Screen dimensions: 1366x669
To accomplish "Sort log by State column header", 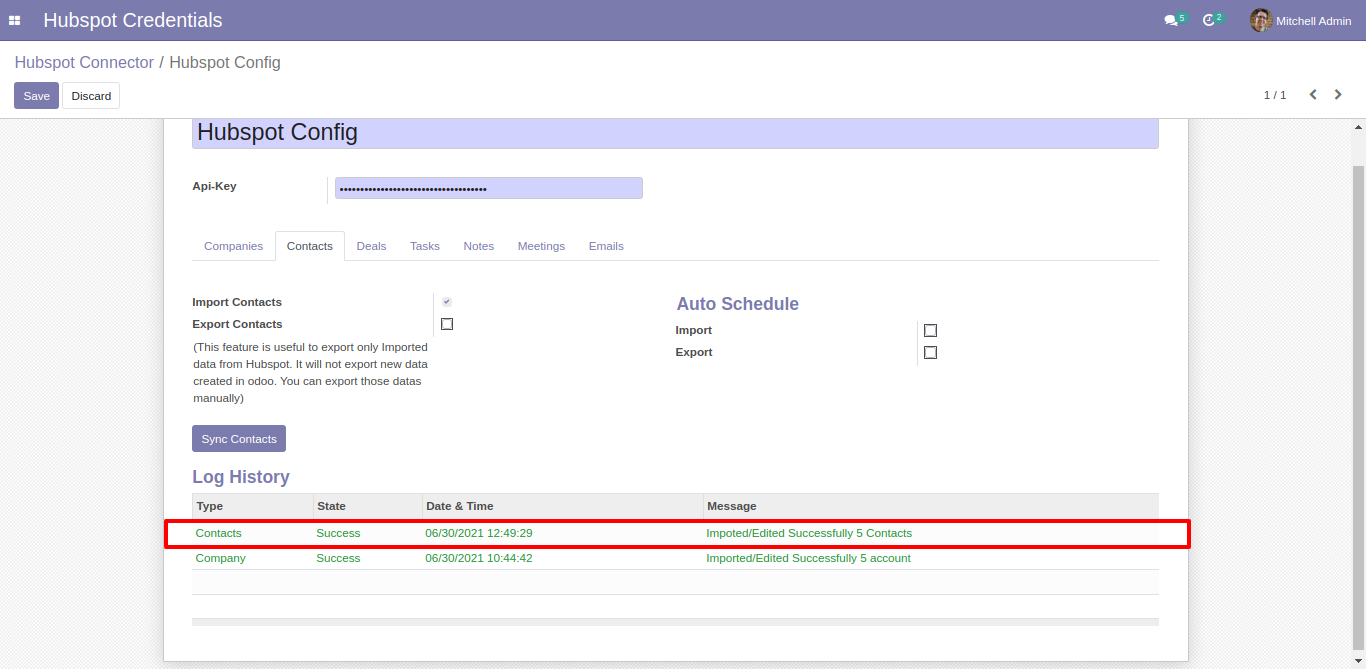I will click(x=367, y=506).
